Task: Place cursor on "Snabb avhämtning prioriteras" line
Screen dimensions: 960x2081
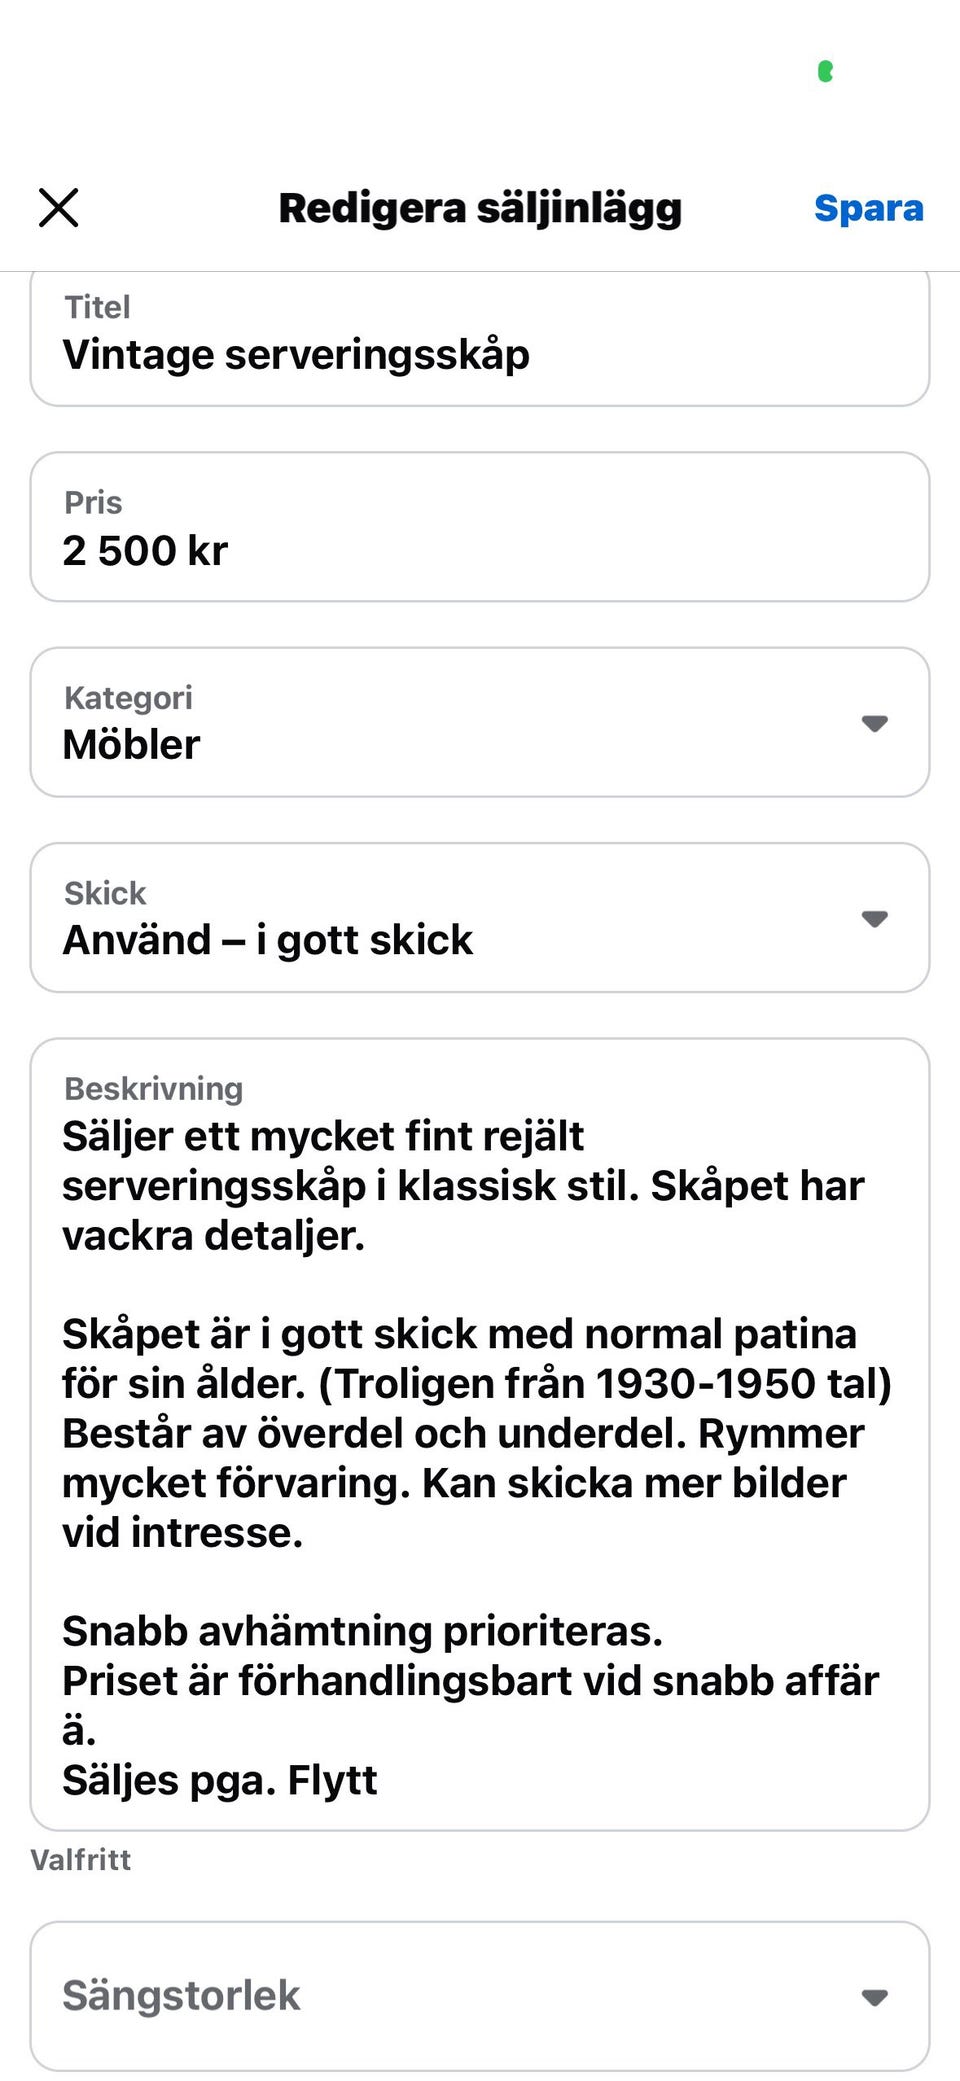Action: 362,1631
